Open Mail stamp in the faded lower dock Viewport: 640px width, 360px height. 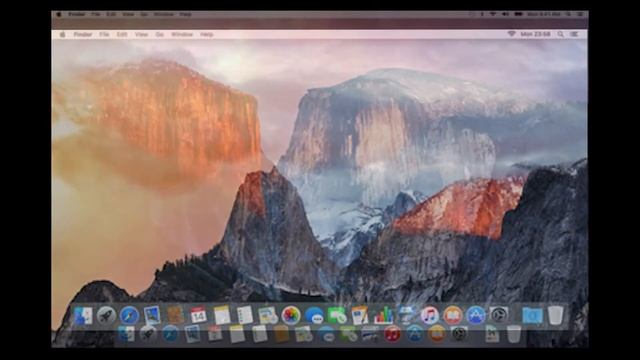[192, 334]
